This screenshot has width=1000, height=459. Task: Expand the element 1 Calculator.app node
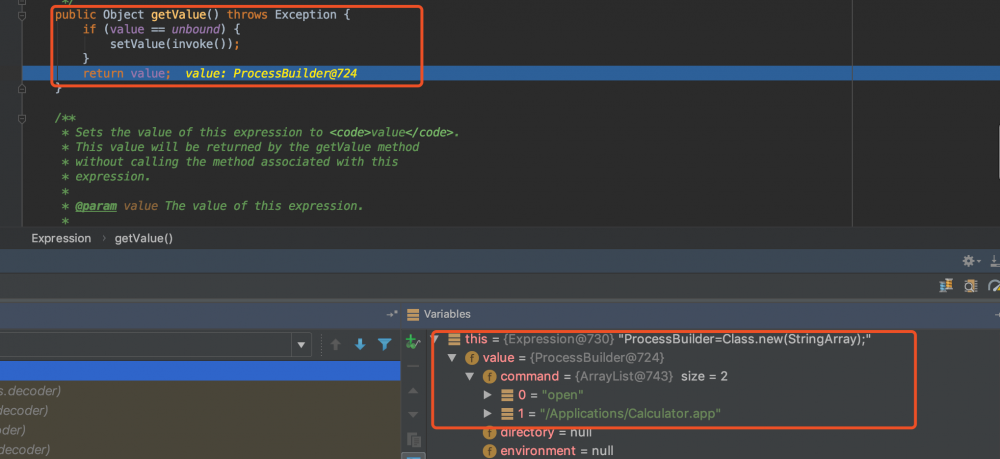click(488, 413)
